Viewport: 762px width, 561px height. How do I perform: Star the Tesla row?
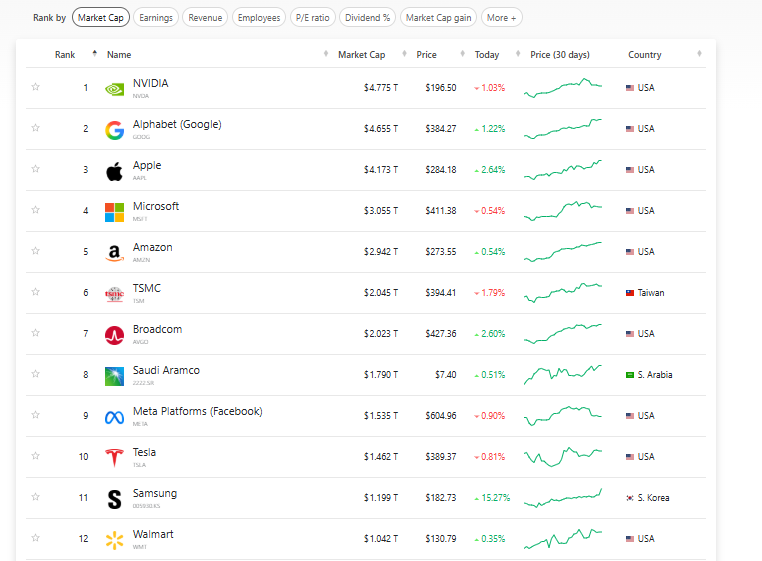(x=35, y=456)
